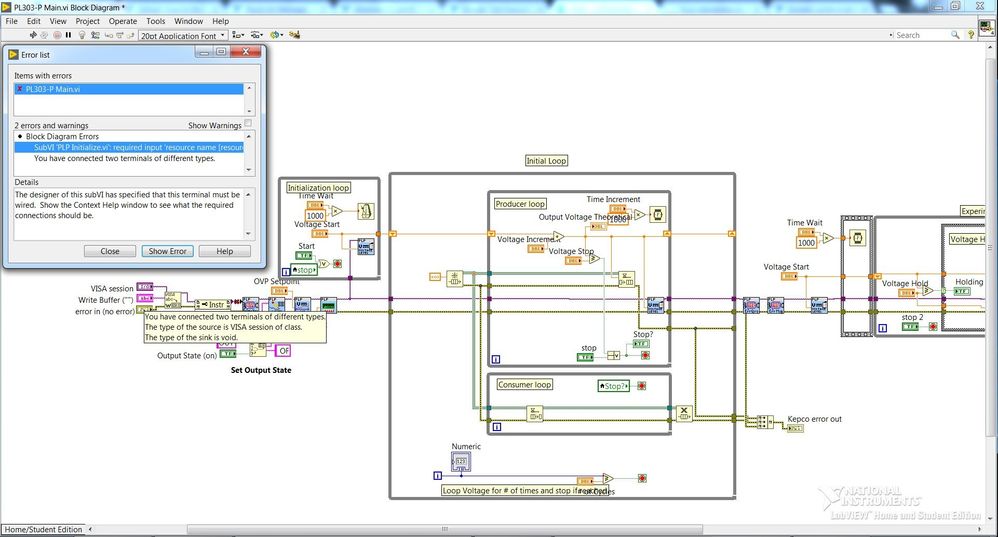Toggle Retain Wire Values toolbar icon
The image size is (998, 537).
click(x=95, y=36)
